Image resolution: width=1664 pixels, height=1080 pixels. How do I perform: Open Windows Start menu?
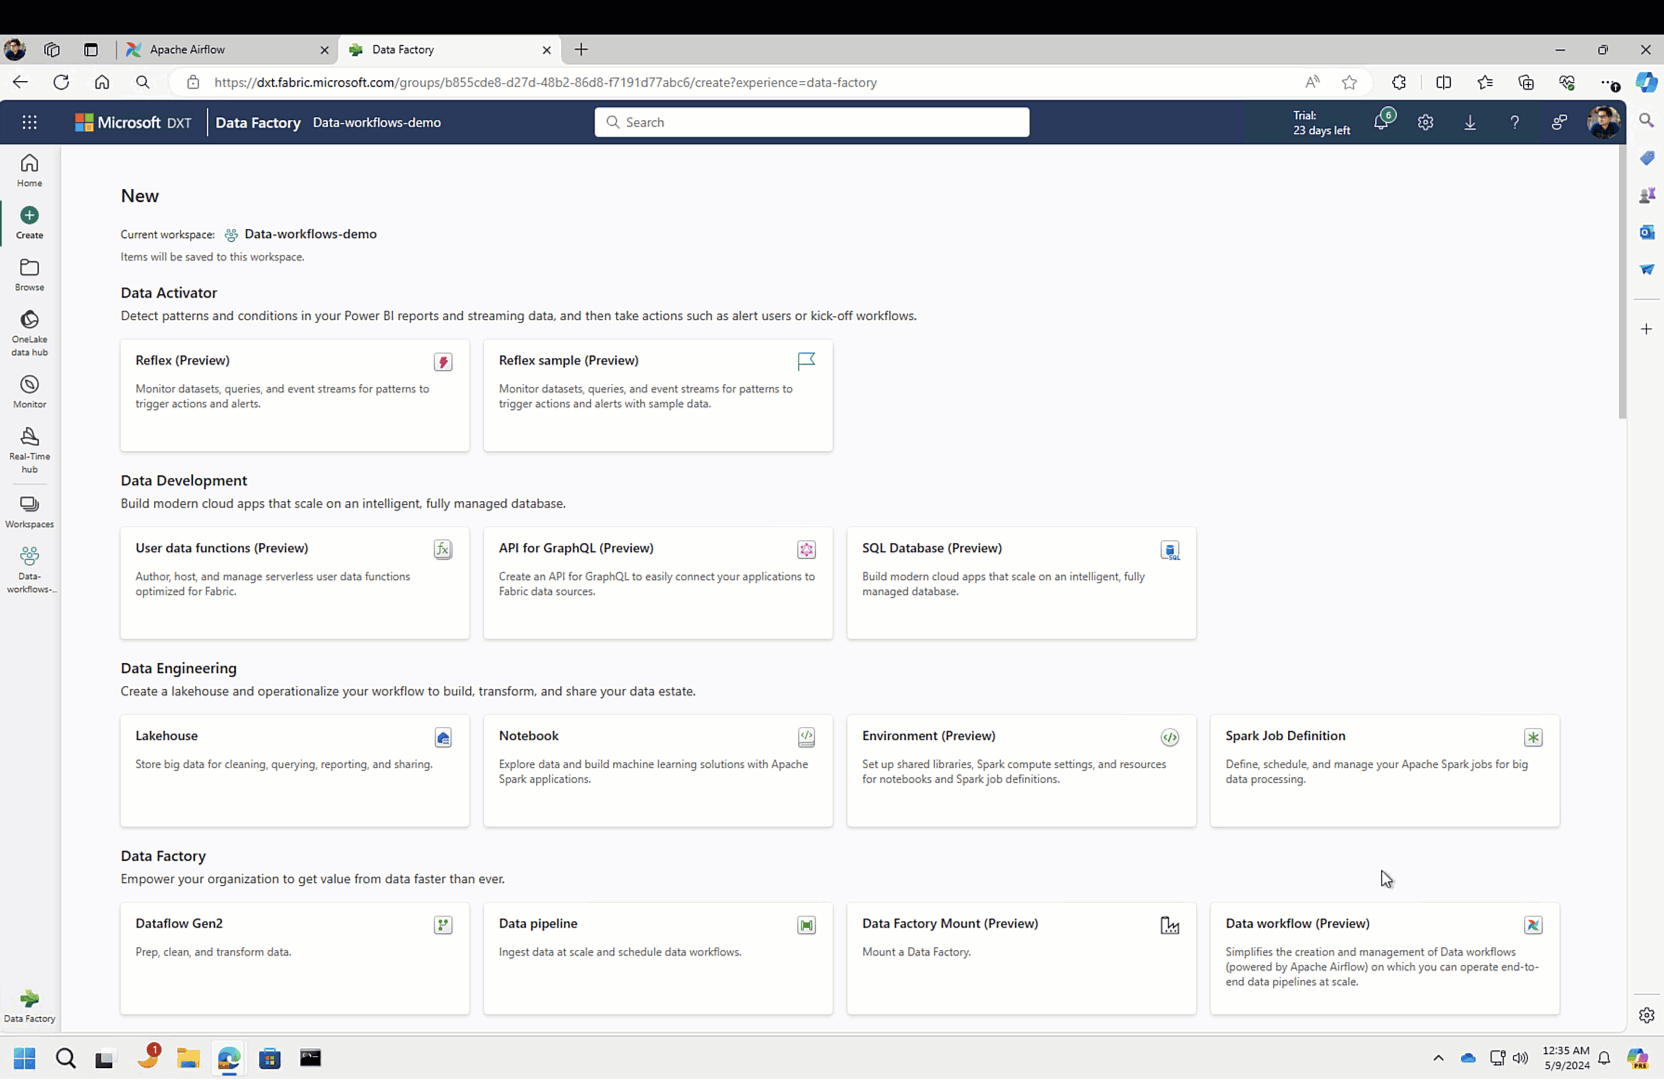point(25,1058)
